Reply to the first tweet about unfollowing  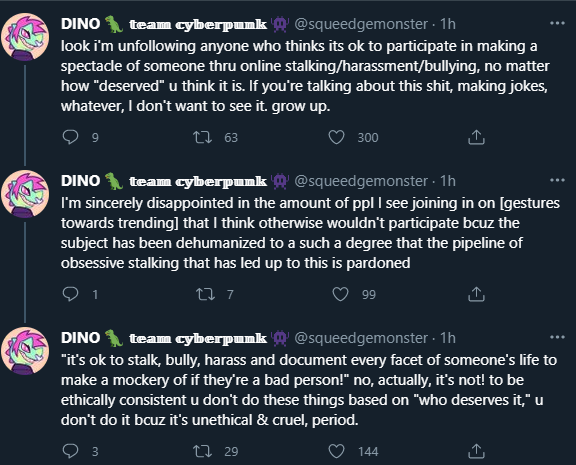click(70, 137)
